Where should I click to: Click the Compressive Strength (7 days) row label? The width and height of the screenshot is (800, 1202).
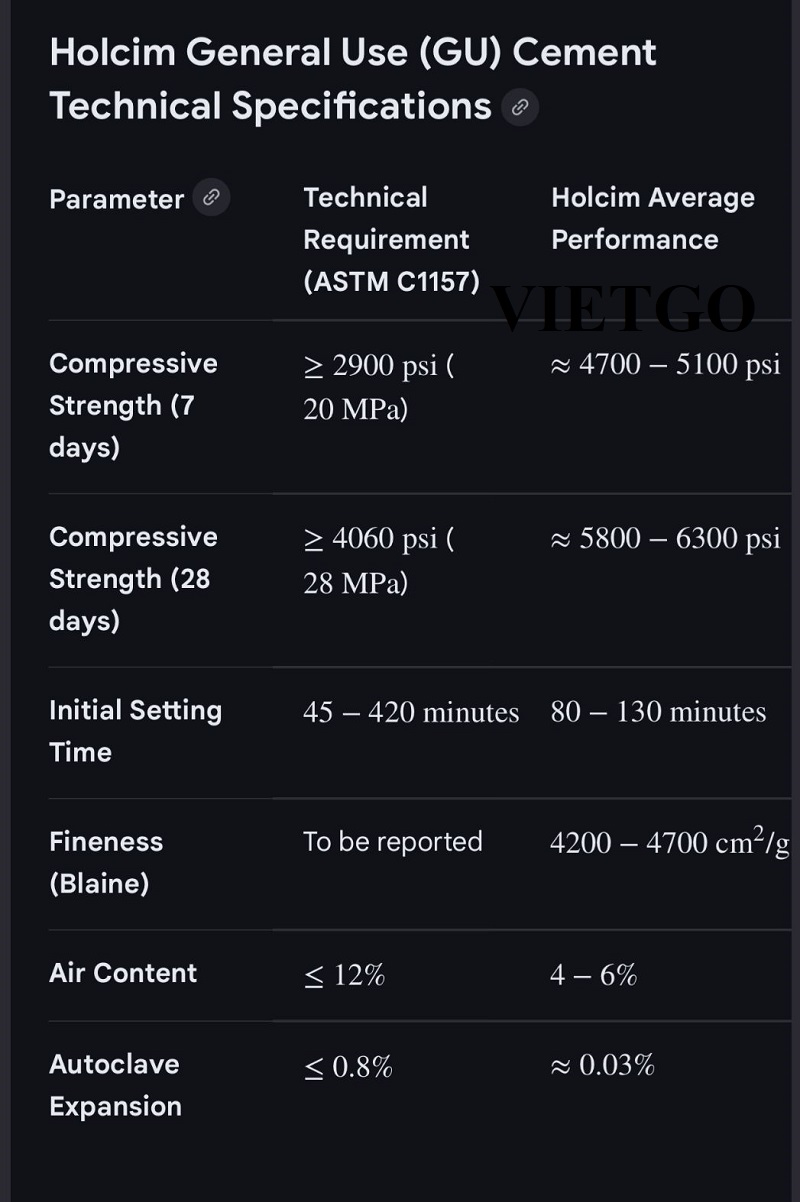click(133, 405)
